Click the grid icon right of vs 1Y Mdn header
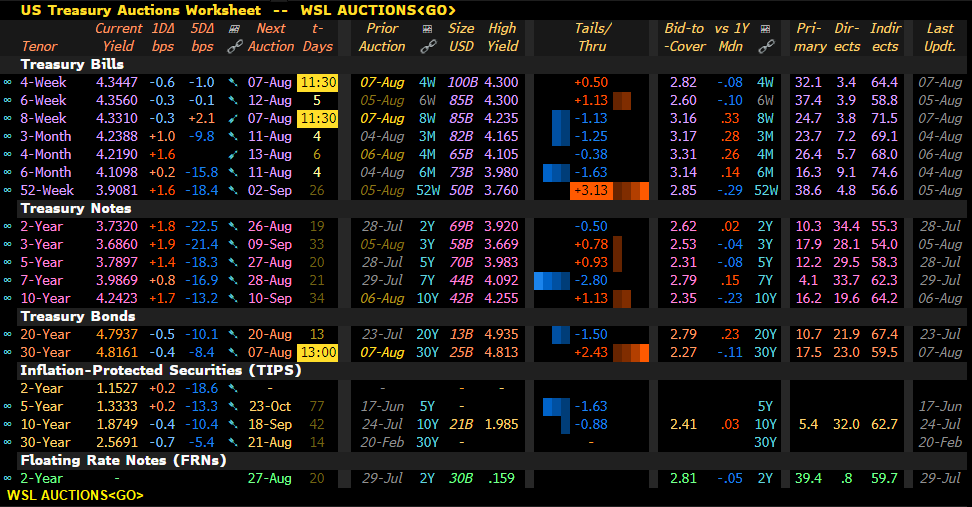 pyautogui.click(x=766, y=29)
